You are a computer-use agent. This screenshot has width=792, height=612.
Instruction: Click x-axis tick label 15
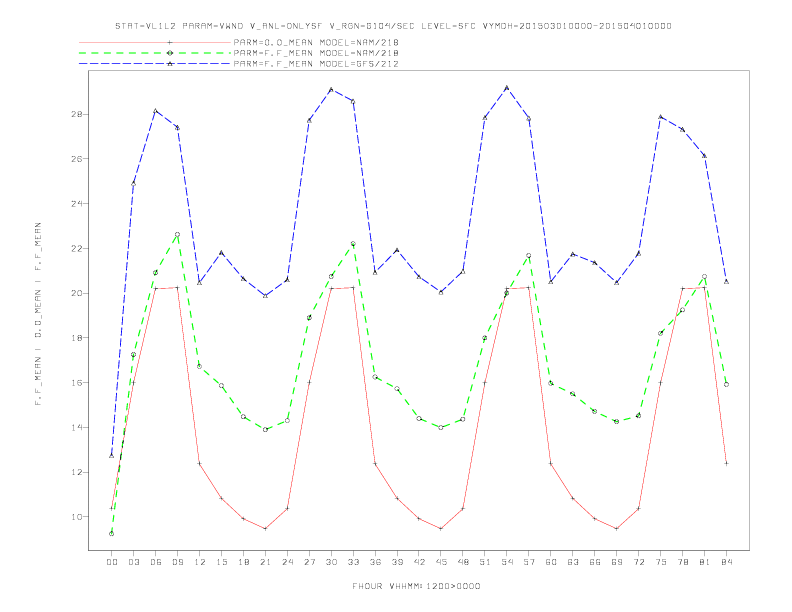click(x=221, y=562)
